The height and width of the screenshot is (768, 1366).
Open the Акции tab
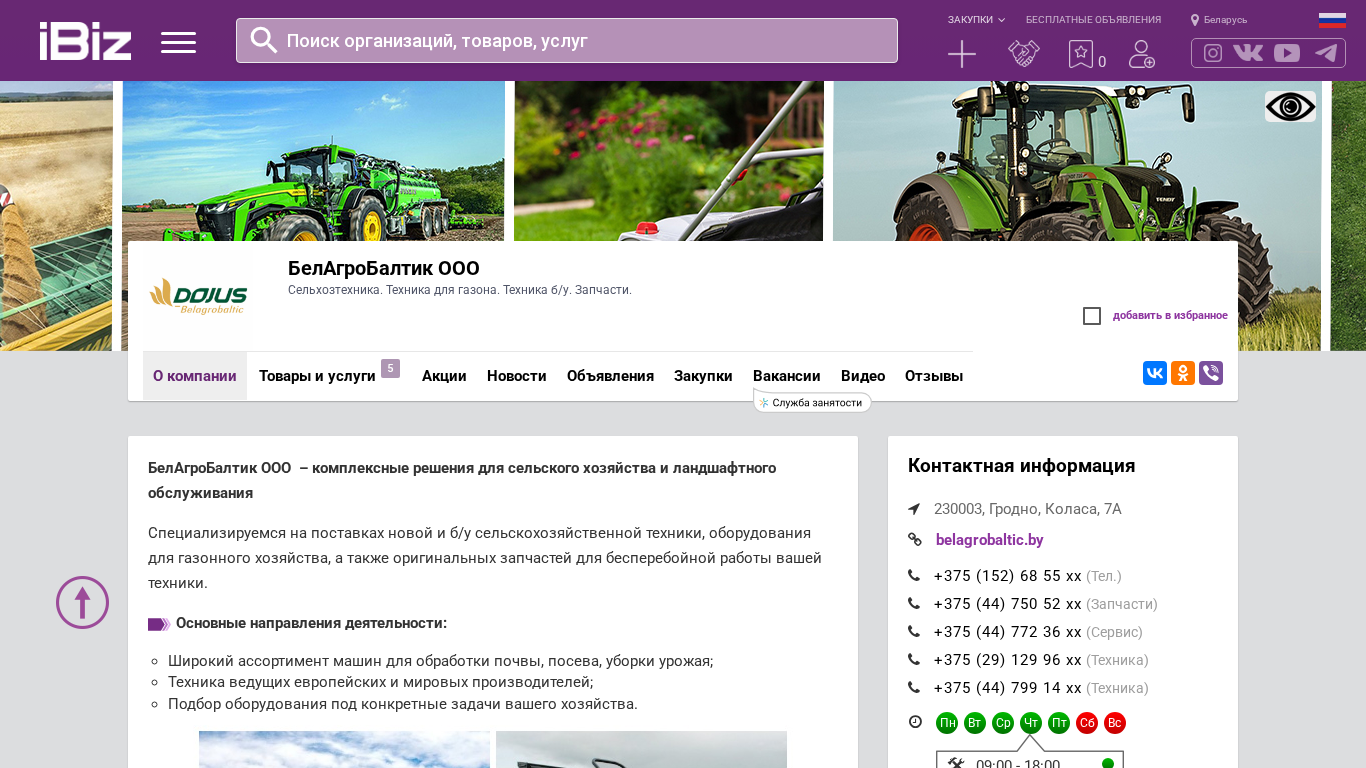(444, 376)
